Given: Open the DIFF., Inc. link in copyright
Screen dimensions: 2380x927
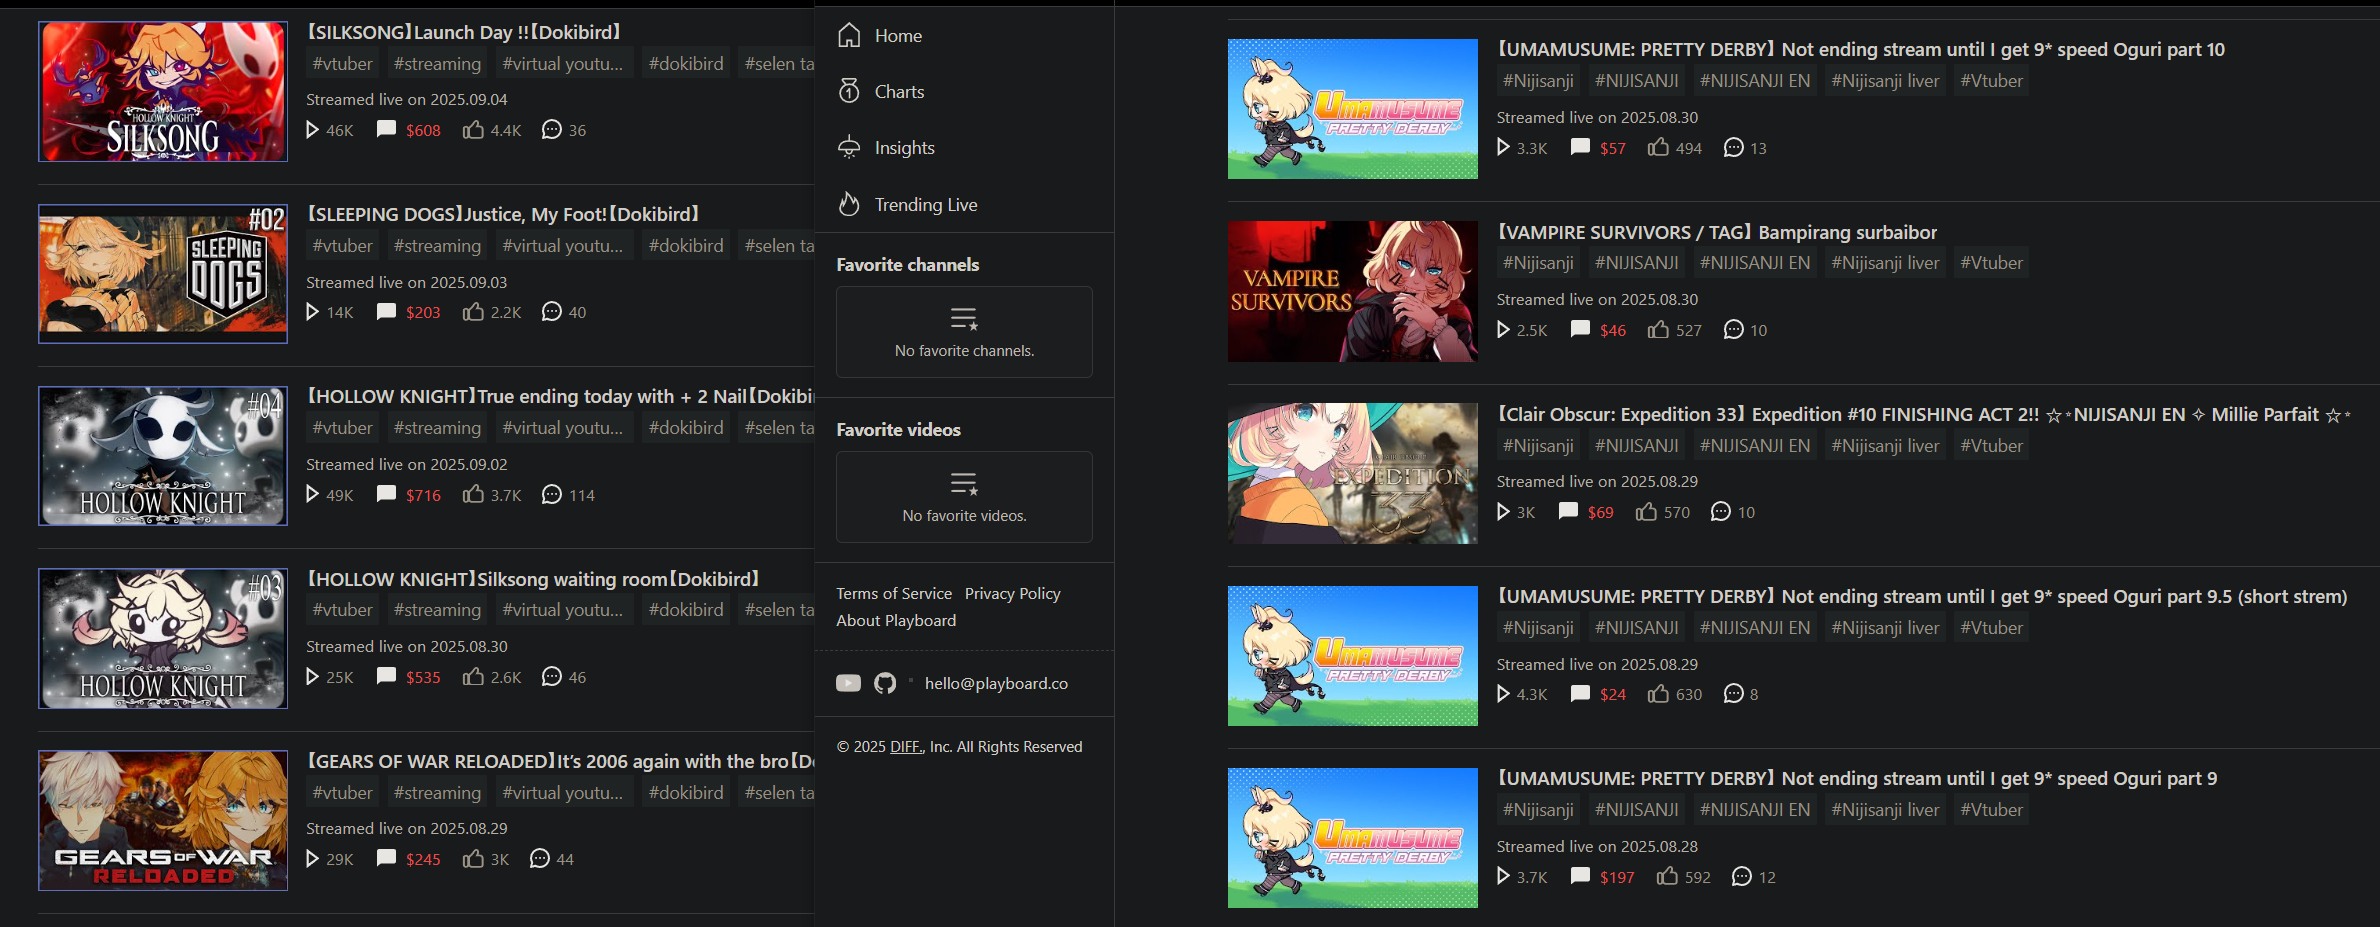Looking at the screenshot, I should (x=906, y=747).
